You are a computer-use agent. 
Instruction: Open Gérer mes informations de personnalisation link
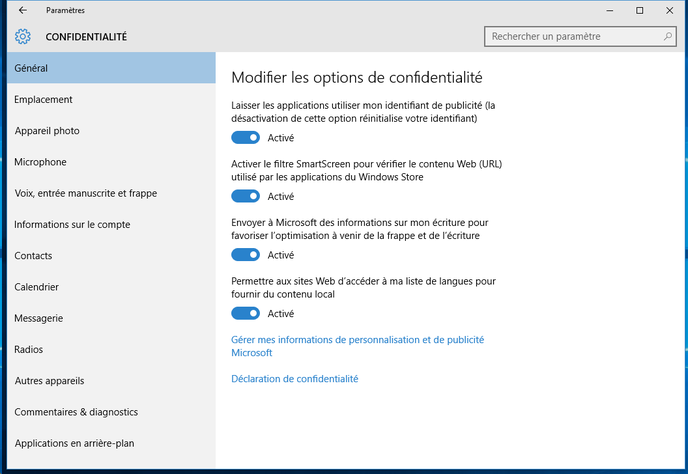(358, 346)
